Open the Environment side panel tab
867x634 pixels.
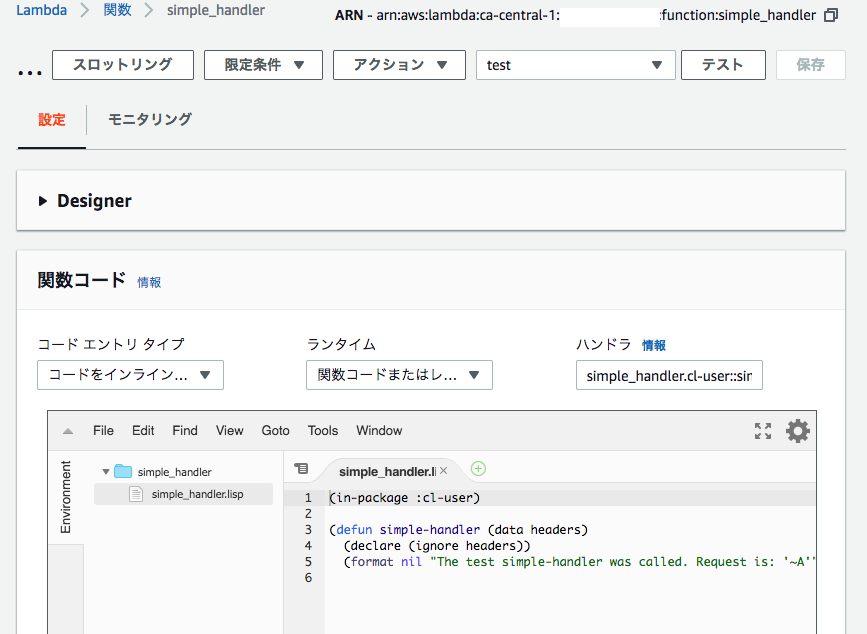point(66,497)
